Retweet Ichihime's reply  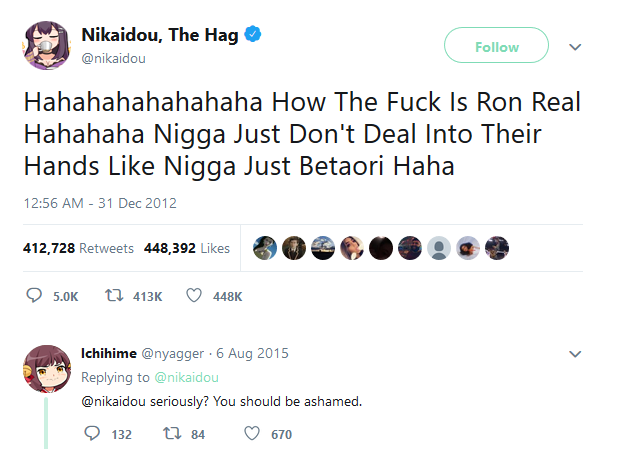tap(170, 434)
